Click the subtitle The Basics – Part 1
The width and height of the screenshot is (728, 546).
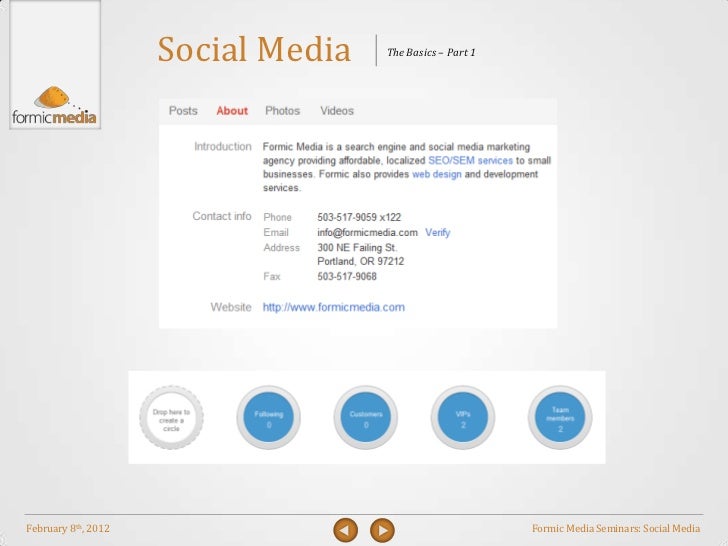(431, 52)
